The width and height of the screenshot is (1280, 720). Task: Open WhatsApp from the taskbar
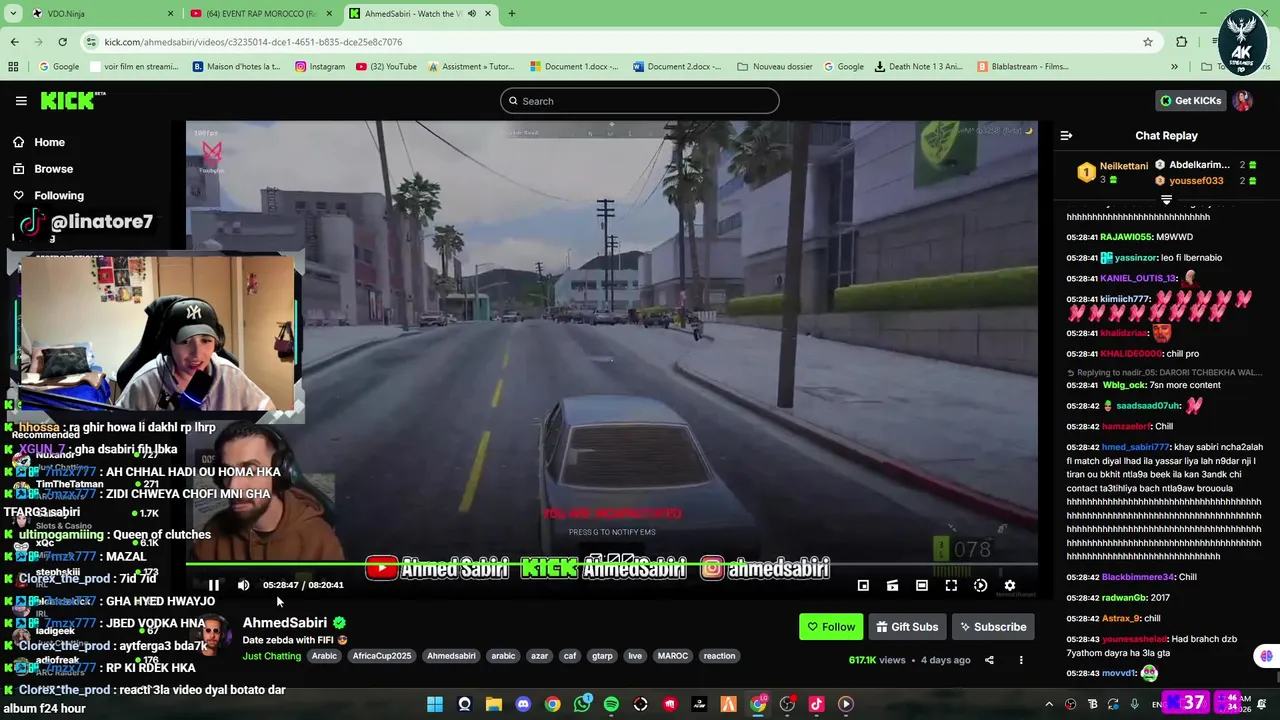coord(582,704)
